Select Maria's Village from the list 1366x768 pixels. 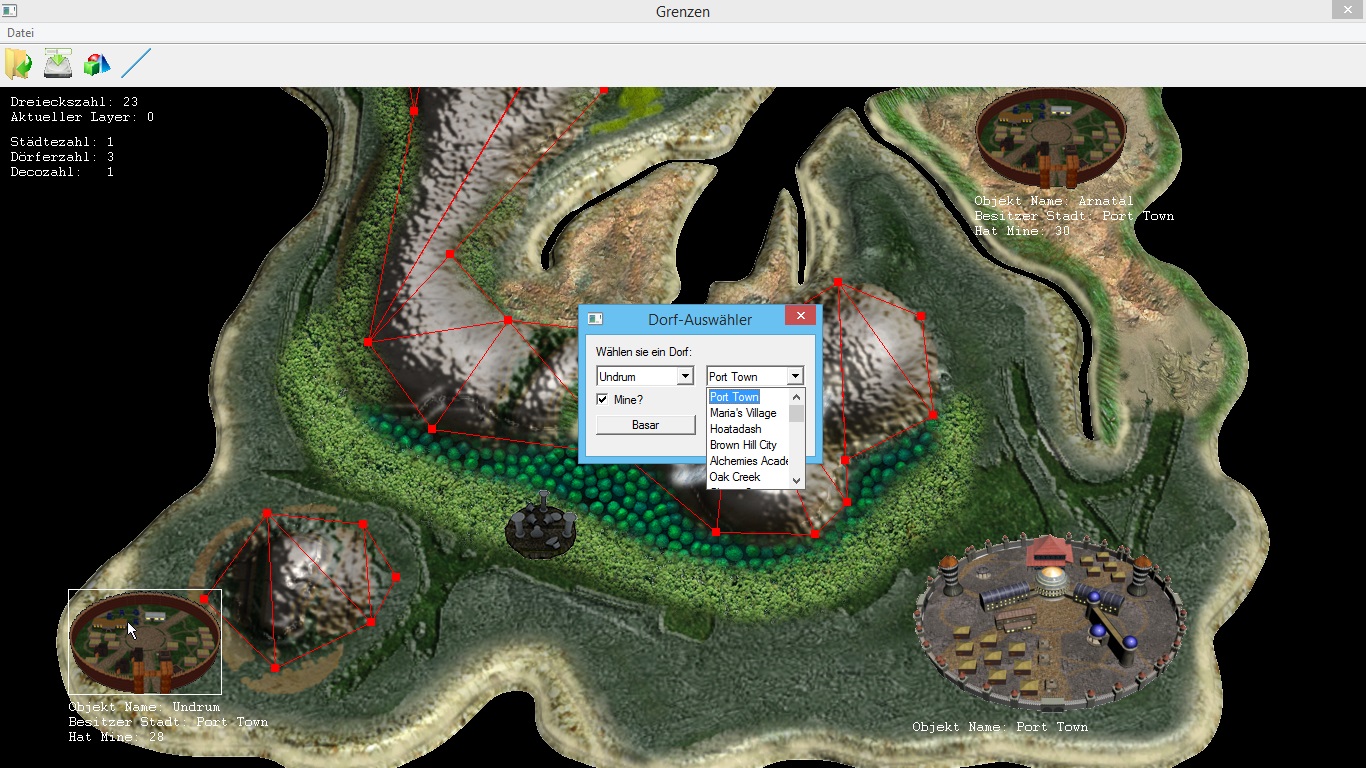[x=743, y=413]
